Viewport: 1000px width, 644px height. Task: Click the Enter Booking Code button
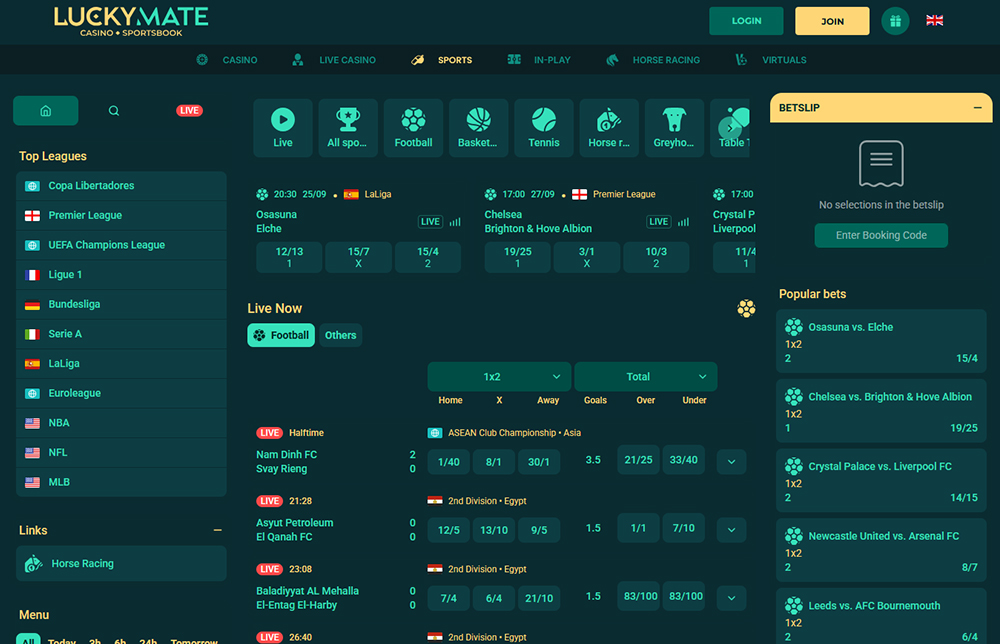pos(881,235)
